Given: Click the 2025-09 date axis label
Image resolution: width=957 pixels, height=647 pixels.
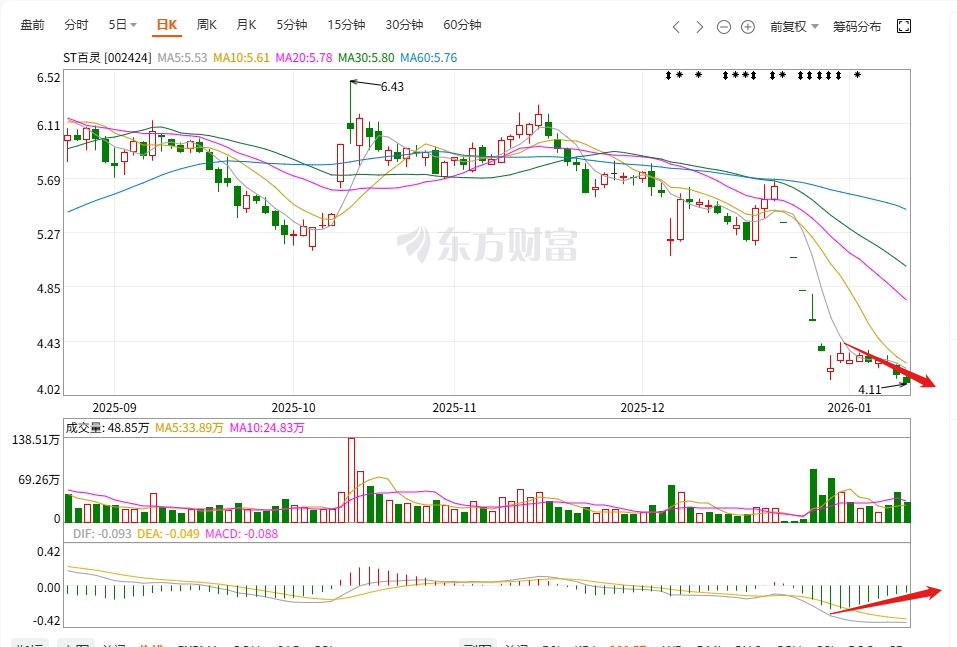Looking at the screenshot, I should [x=114, y=408].
